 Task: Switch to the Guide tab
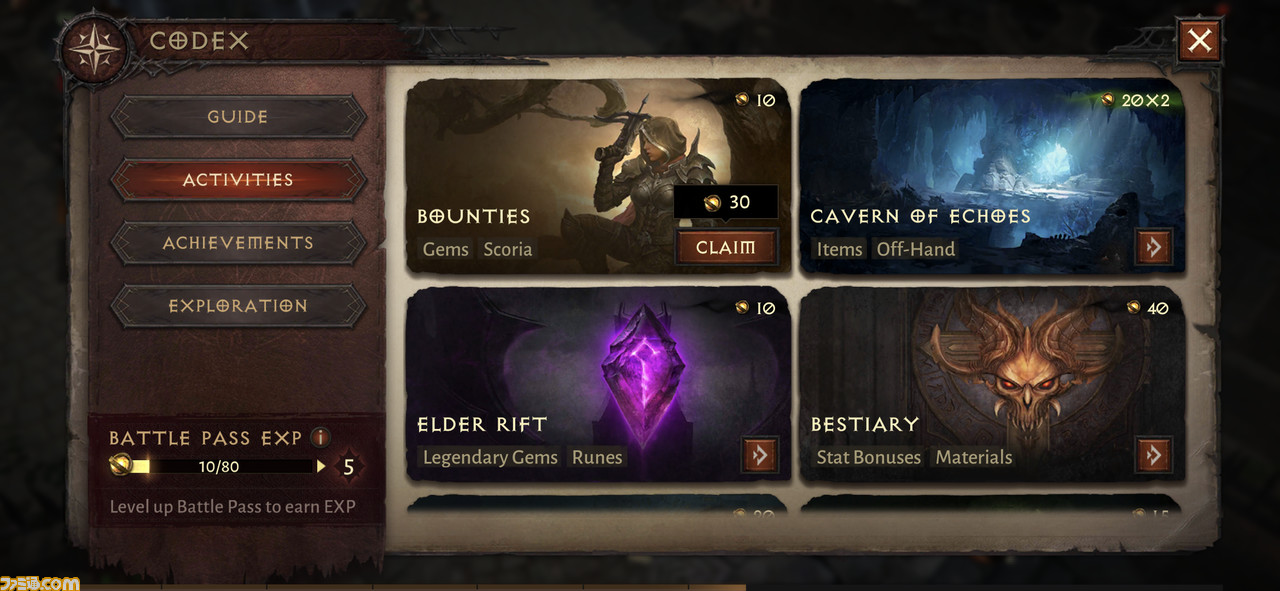[x=238, y=117]
